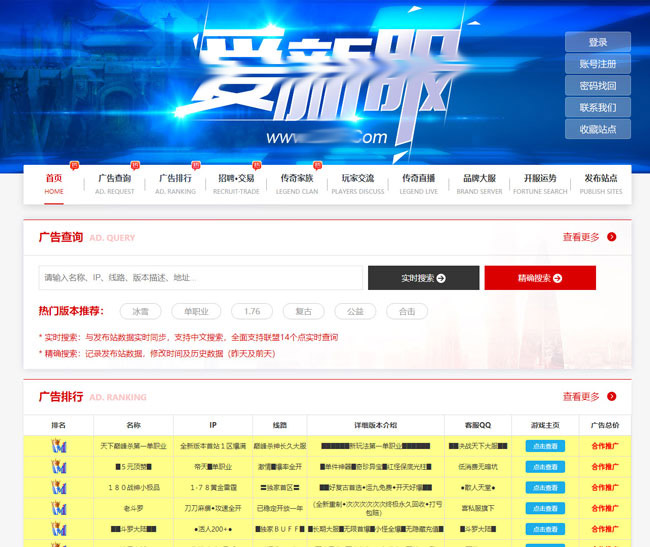This screenshot has height=547, width=650.
Task: Click the hot badge above 招聘•交易 tab
Action: tap(256, 166)
